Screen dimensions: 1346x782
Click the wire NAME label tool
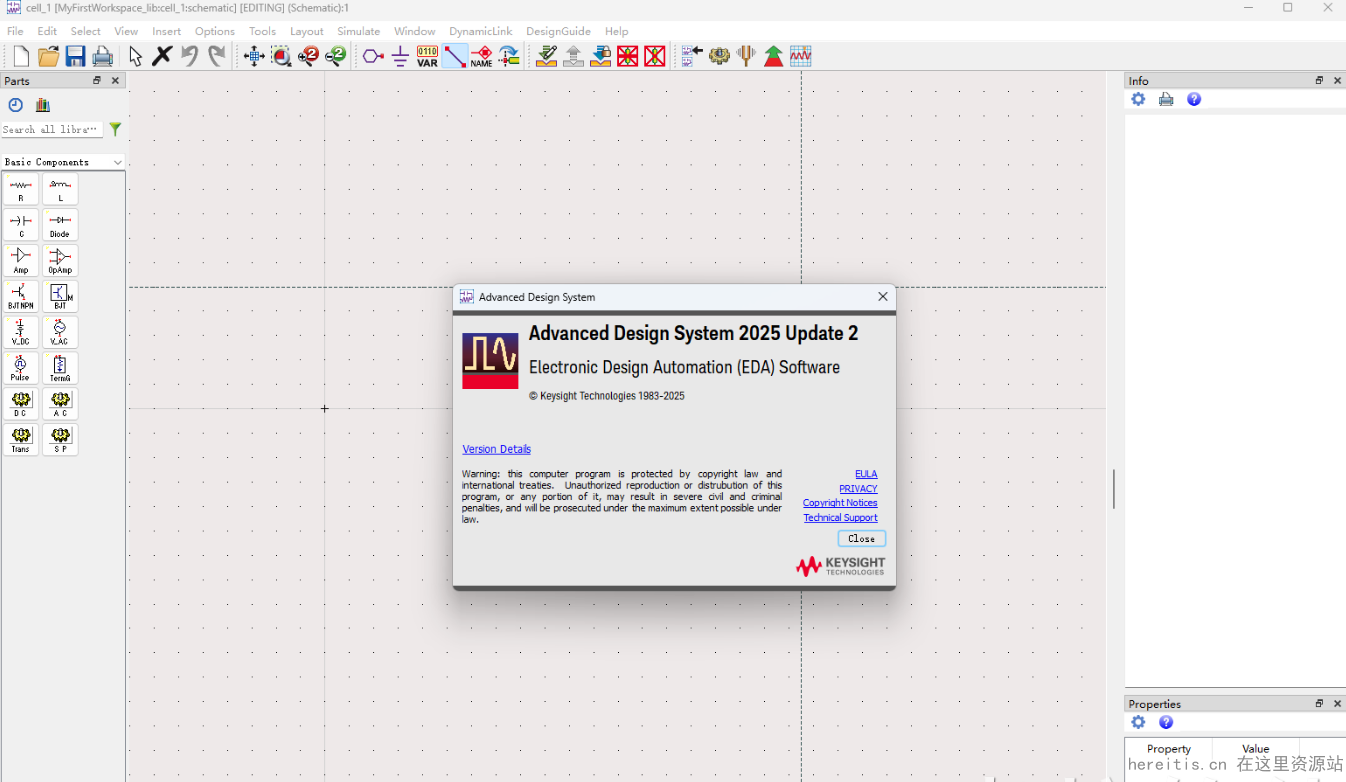[x=481, y=56]
